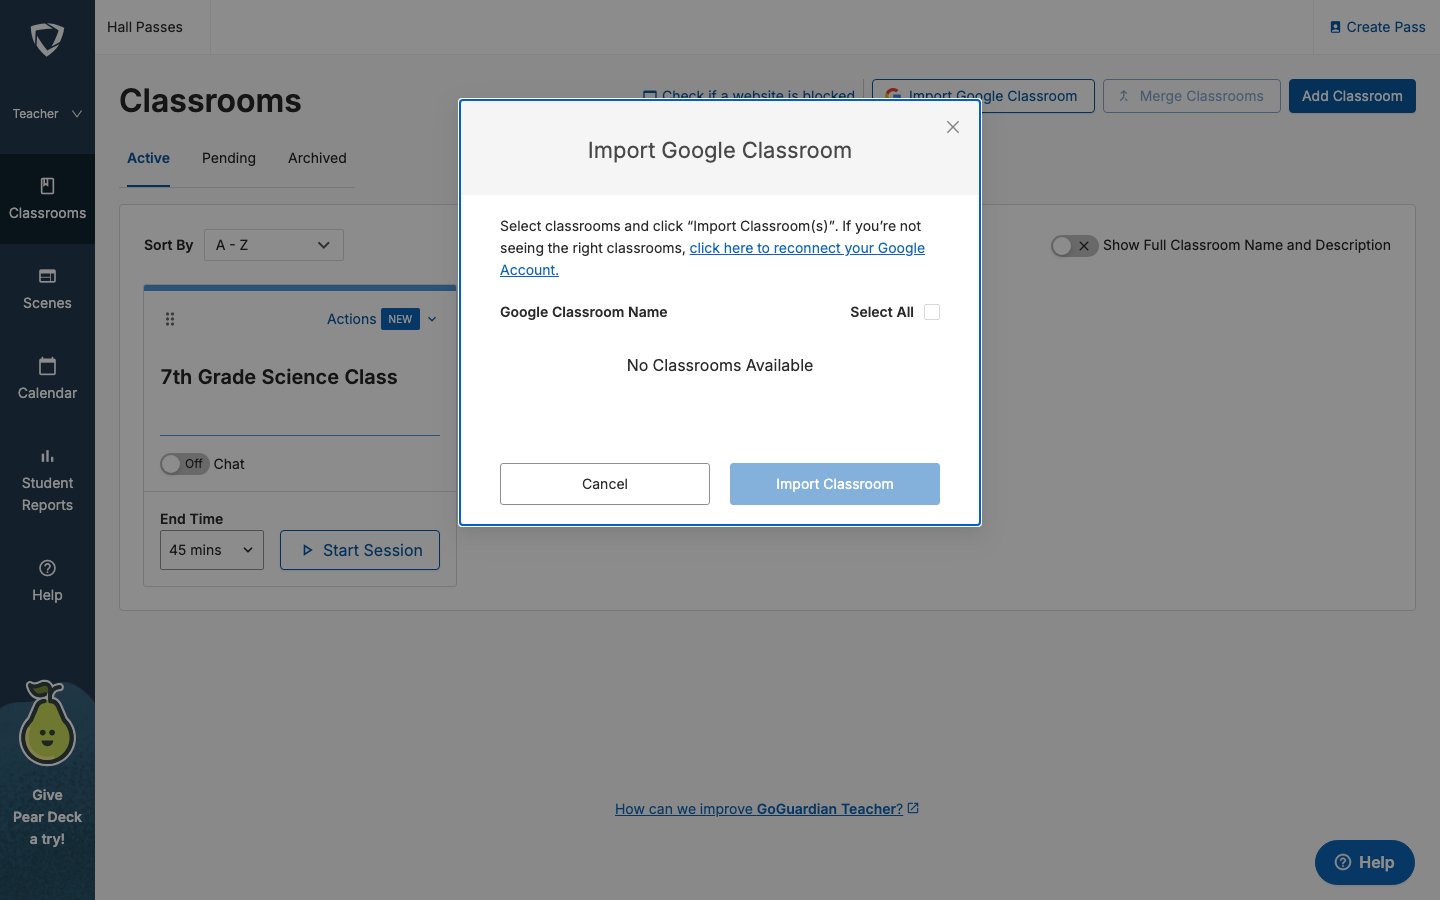Open the Actions menu on the class card
This screenshot has height=900, width=1440.
point(382,319)
